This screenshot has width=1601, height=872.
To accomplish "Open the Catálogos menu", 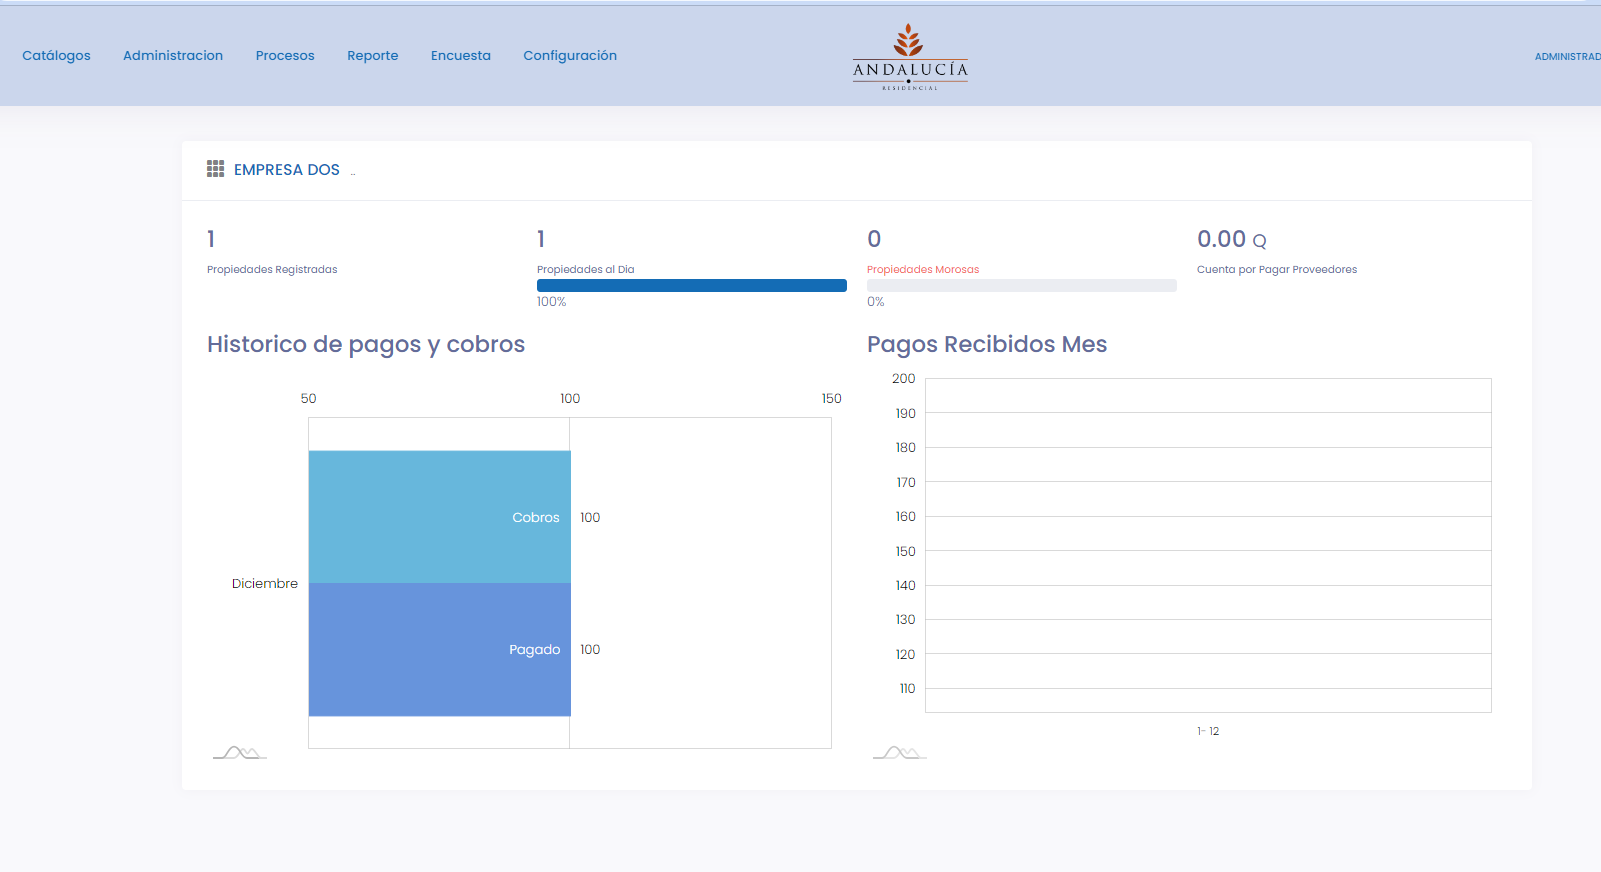I will pos(56,55).
